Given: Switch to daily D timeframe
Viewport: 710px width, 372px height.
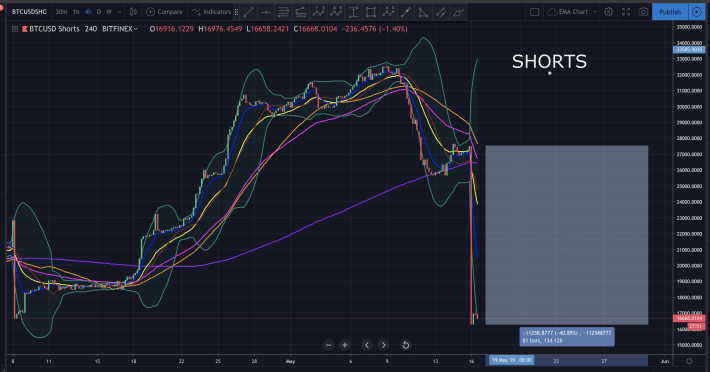Looking at the screenshot, I should point(99,12).
